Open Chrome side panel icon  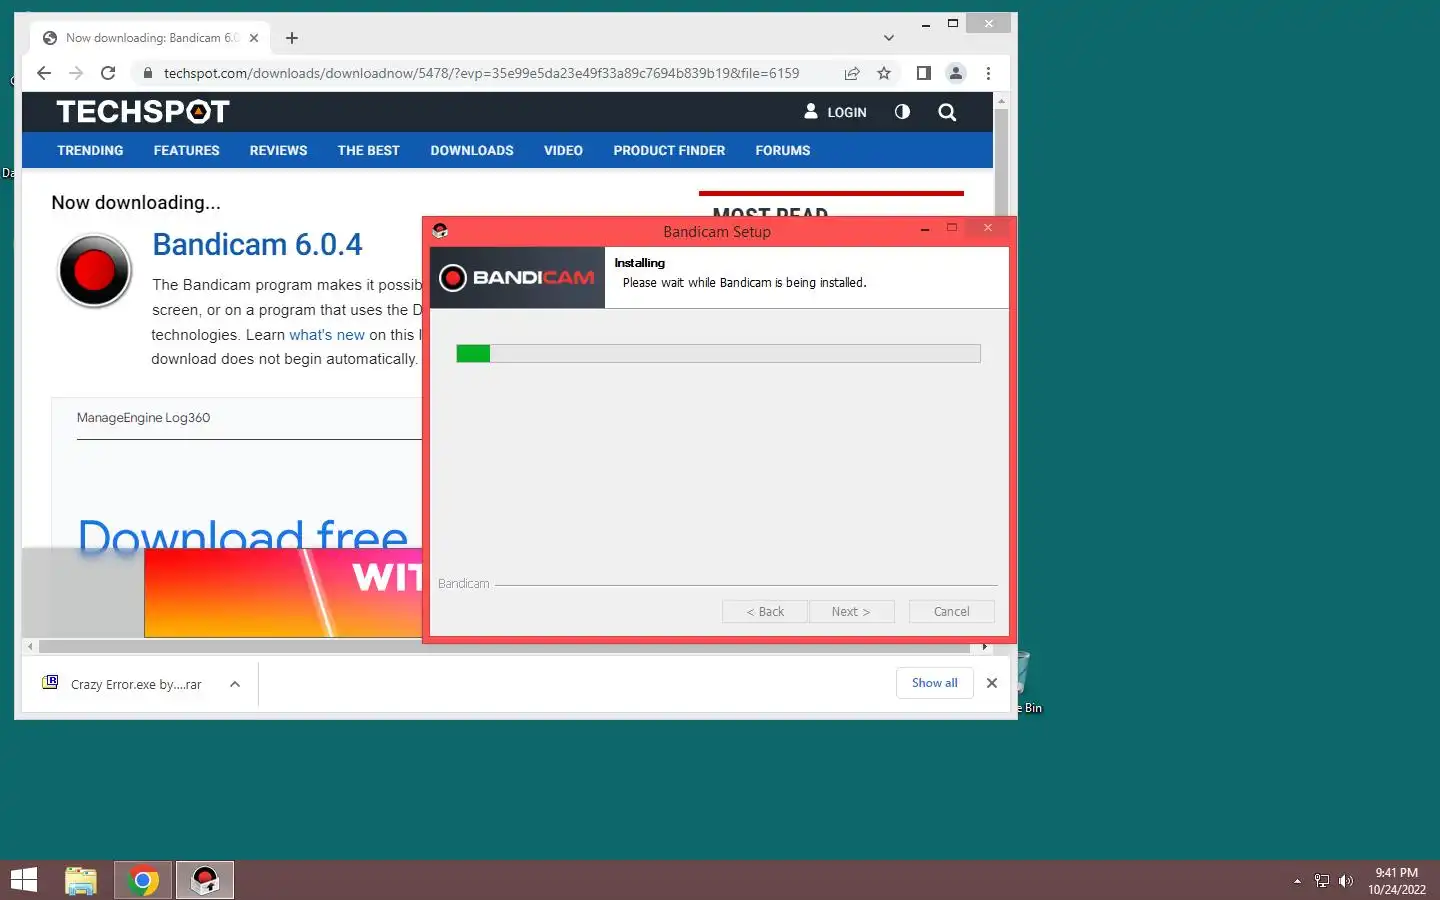(x=924, y=73)
